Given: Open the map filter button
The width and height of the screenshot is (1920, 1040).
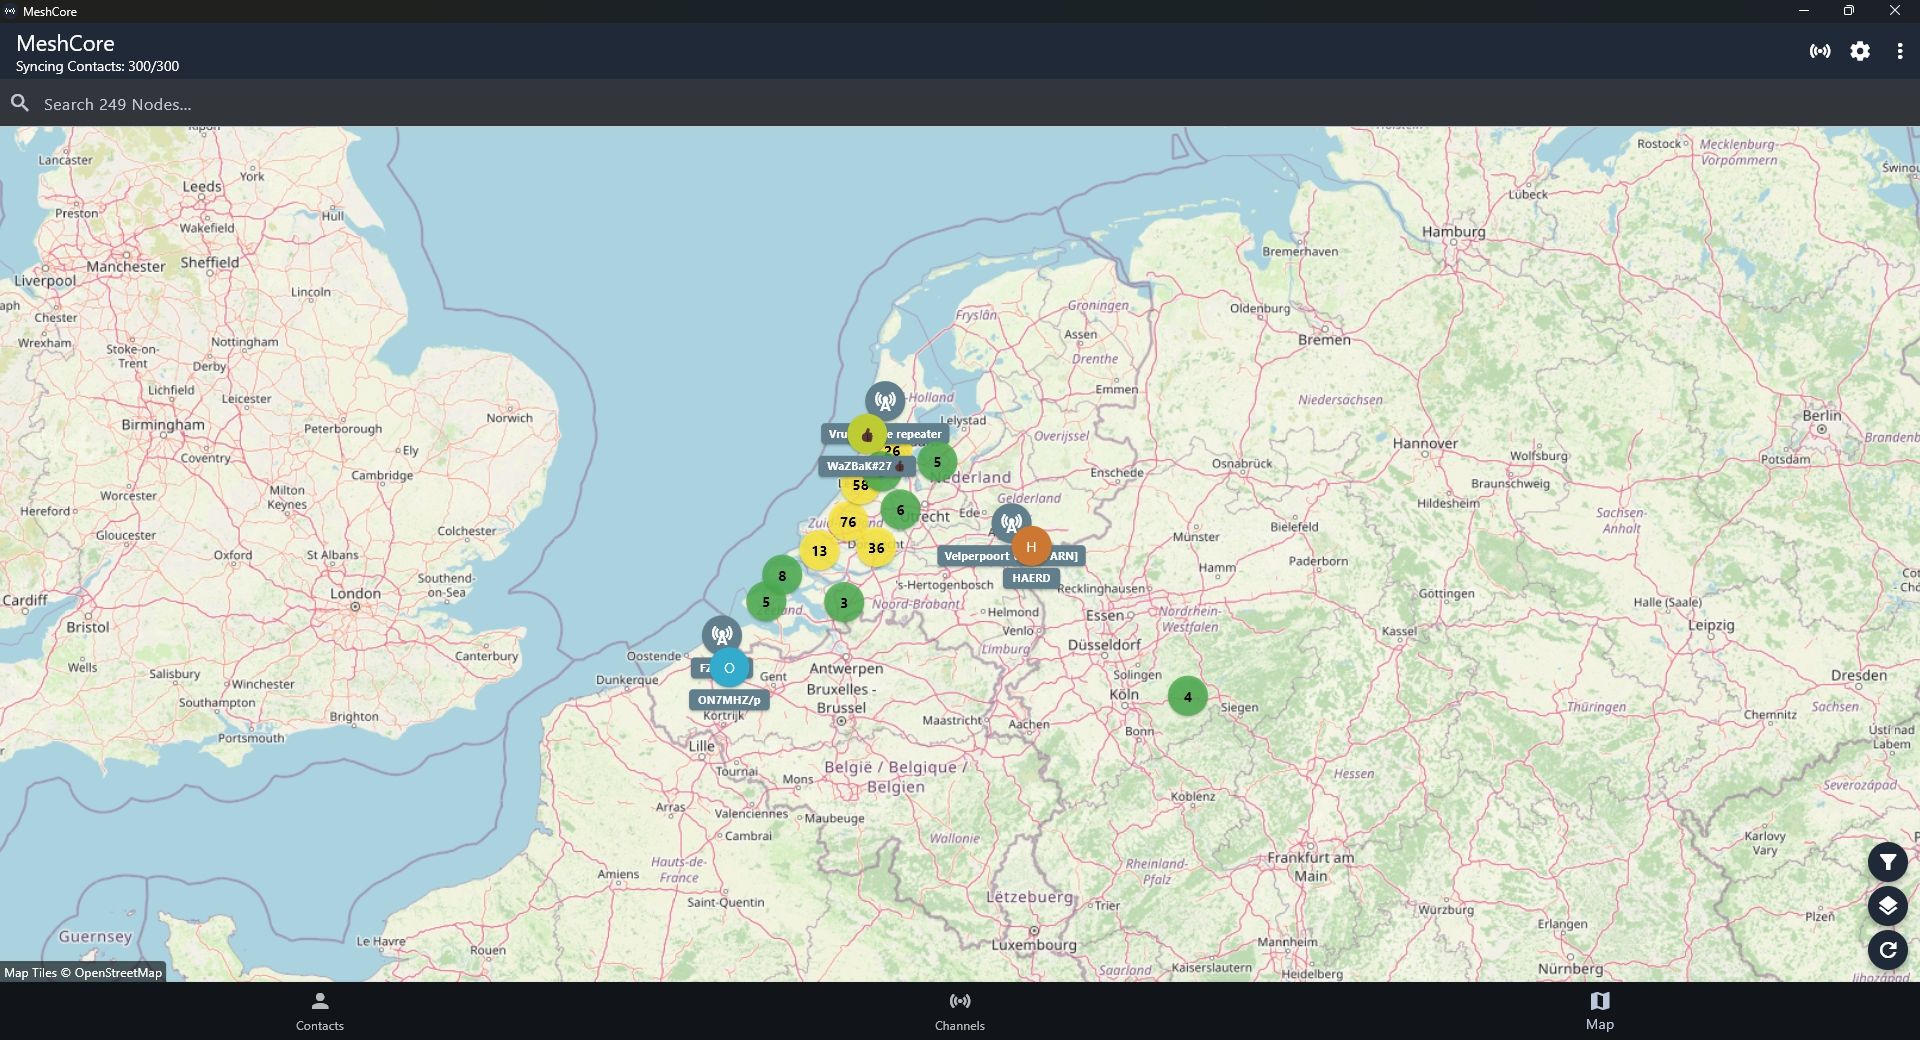Looking at the screenshot, I should click(x=1887, y=862).
